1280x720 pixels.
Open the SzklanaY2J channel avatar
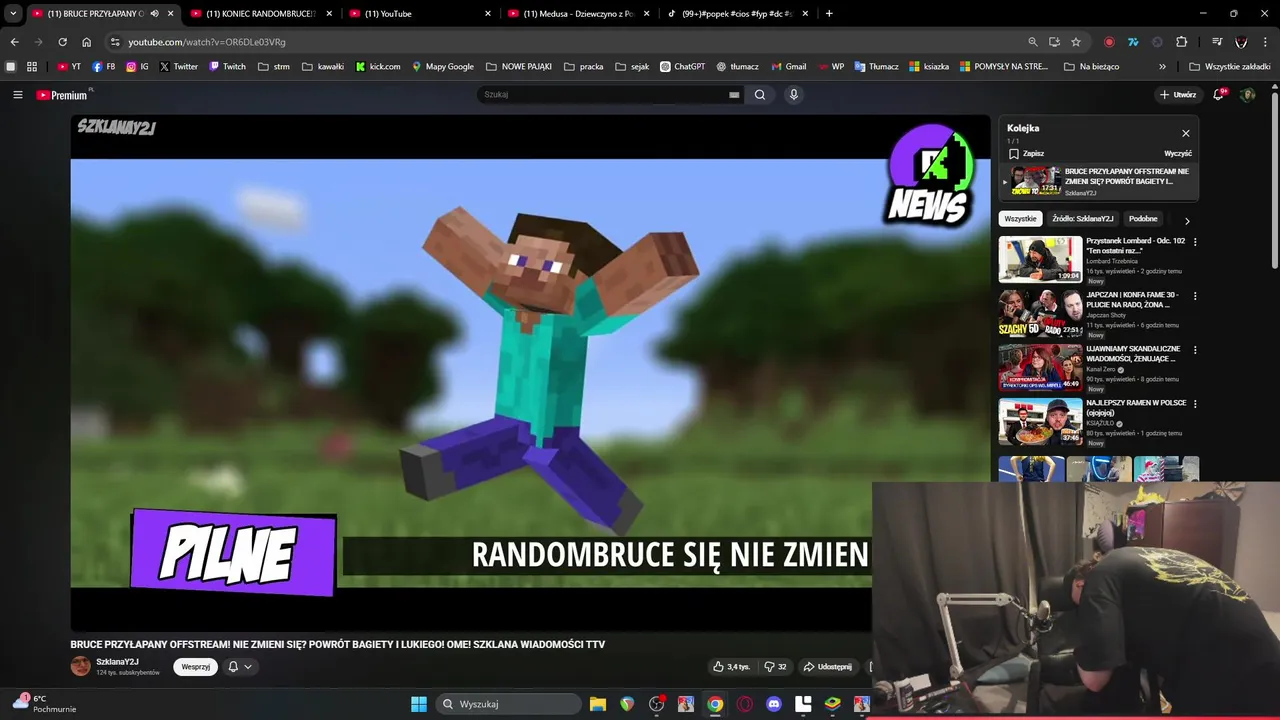(80, 666)
